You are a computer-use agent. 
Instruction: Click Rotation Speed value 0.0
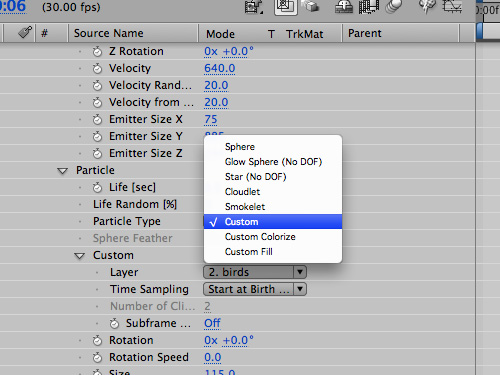pyautogui.click(x=213, y=357)
